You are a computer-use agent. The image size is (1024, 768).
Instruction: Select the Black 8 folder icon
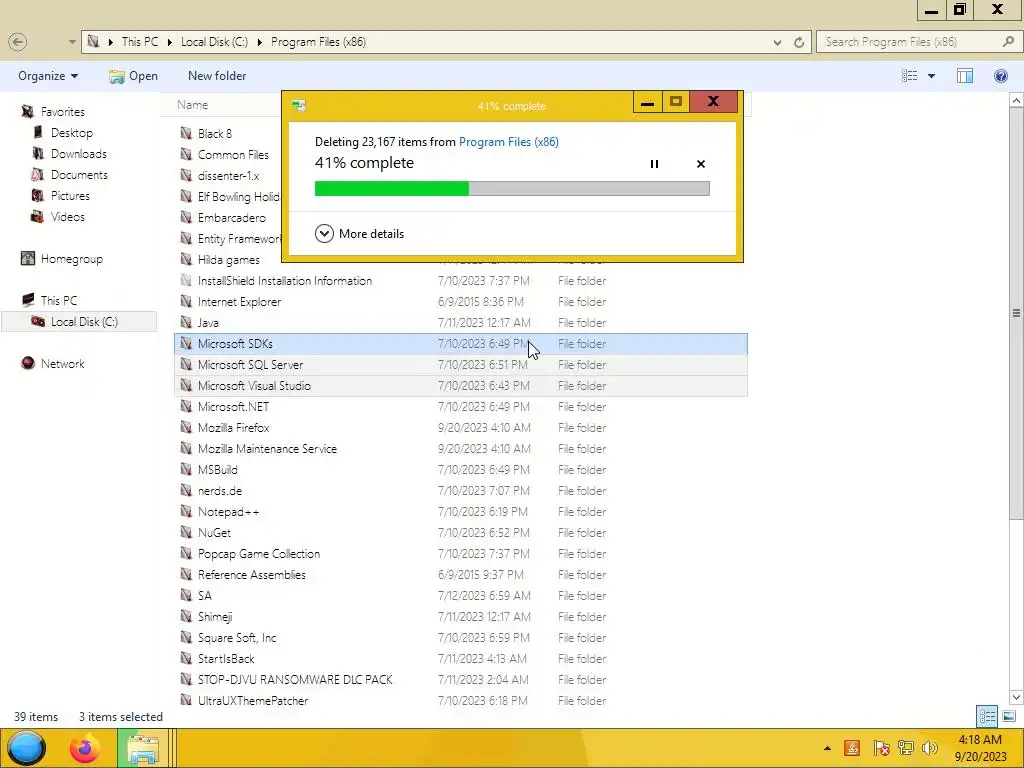tap(186, 133)
